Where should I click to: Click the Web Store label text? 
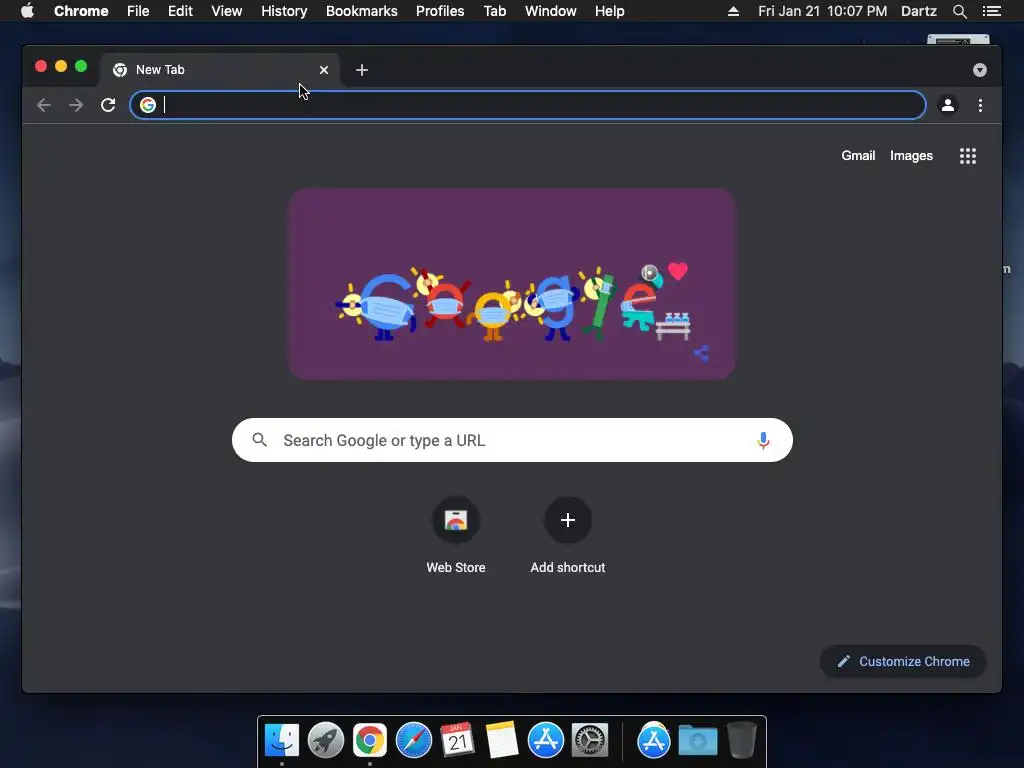pos(456,568)
